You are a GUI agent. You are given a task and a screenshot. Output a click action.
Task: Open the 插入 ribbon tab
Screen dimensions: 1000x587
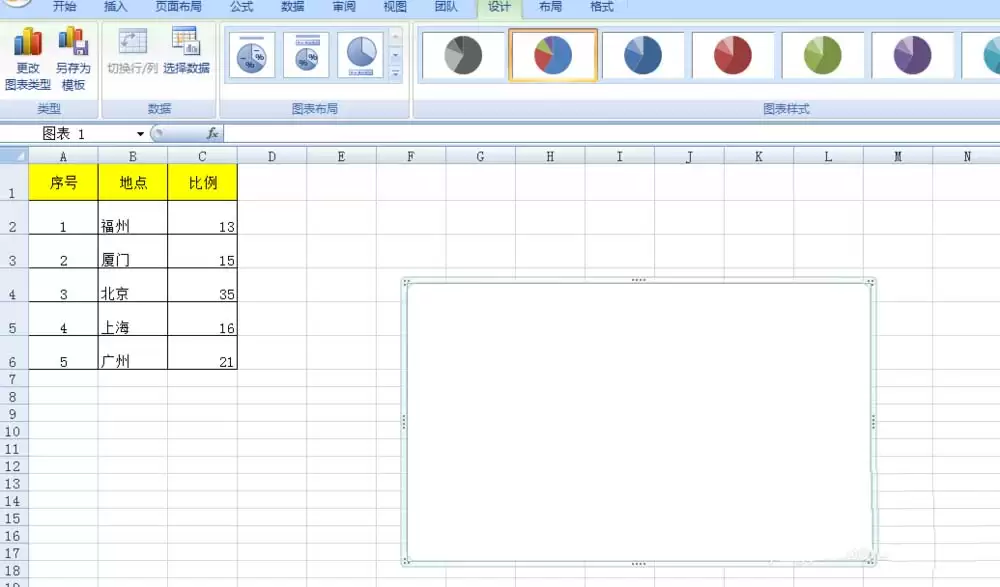(x=116, y=7)
